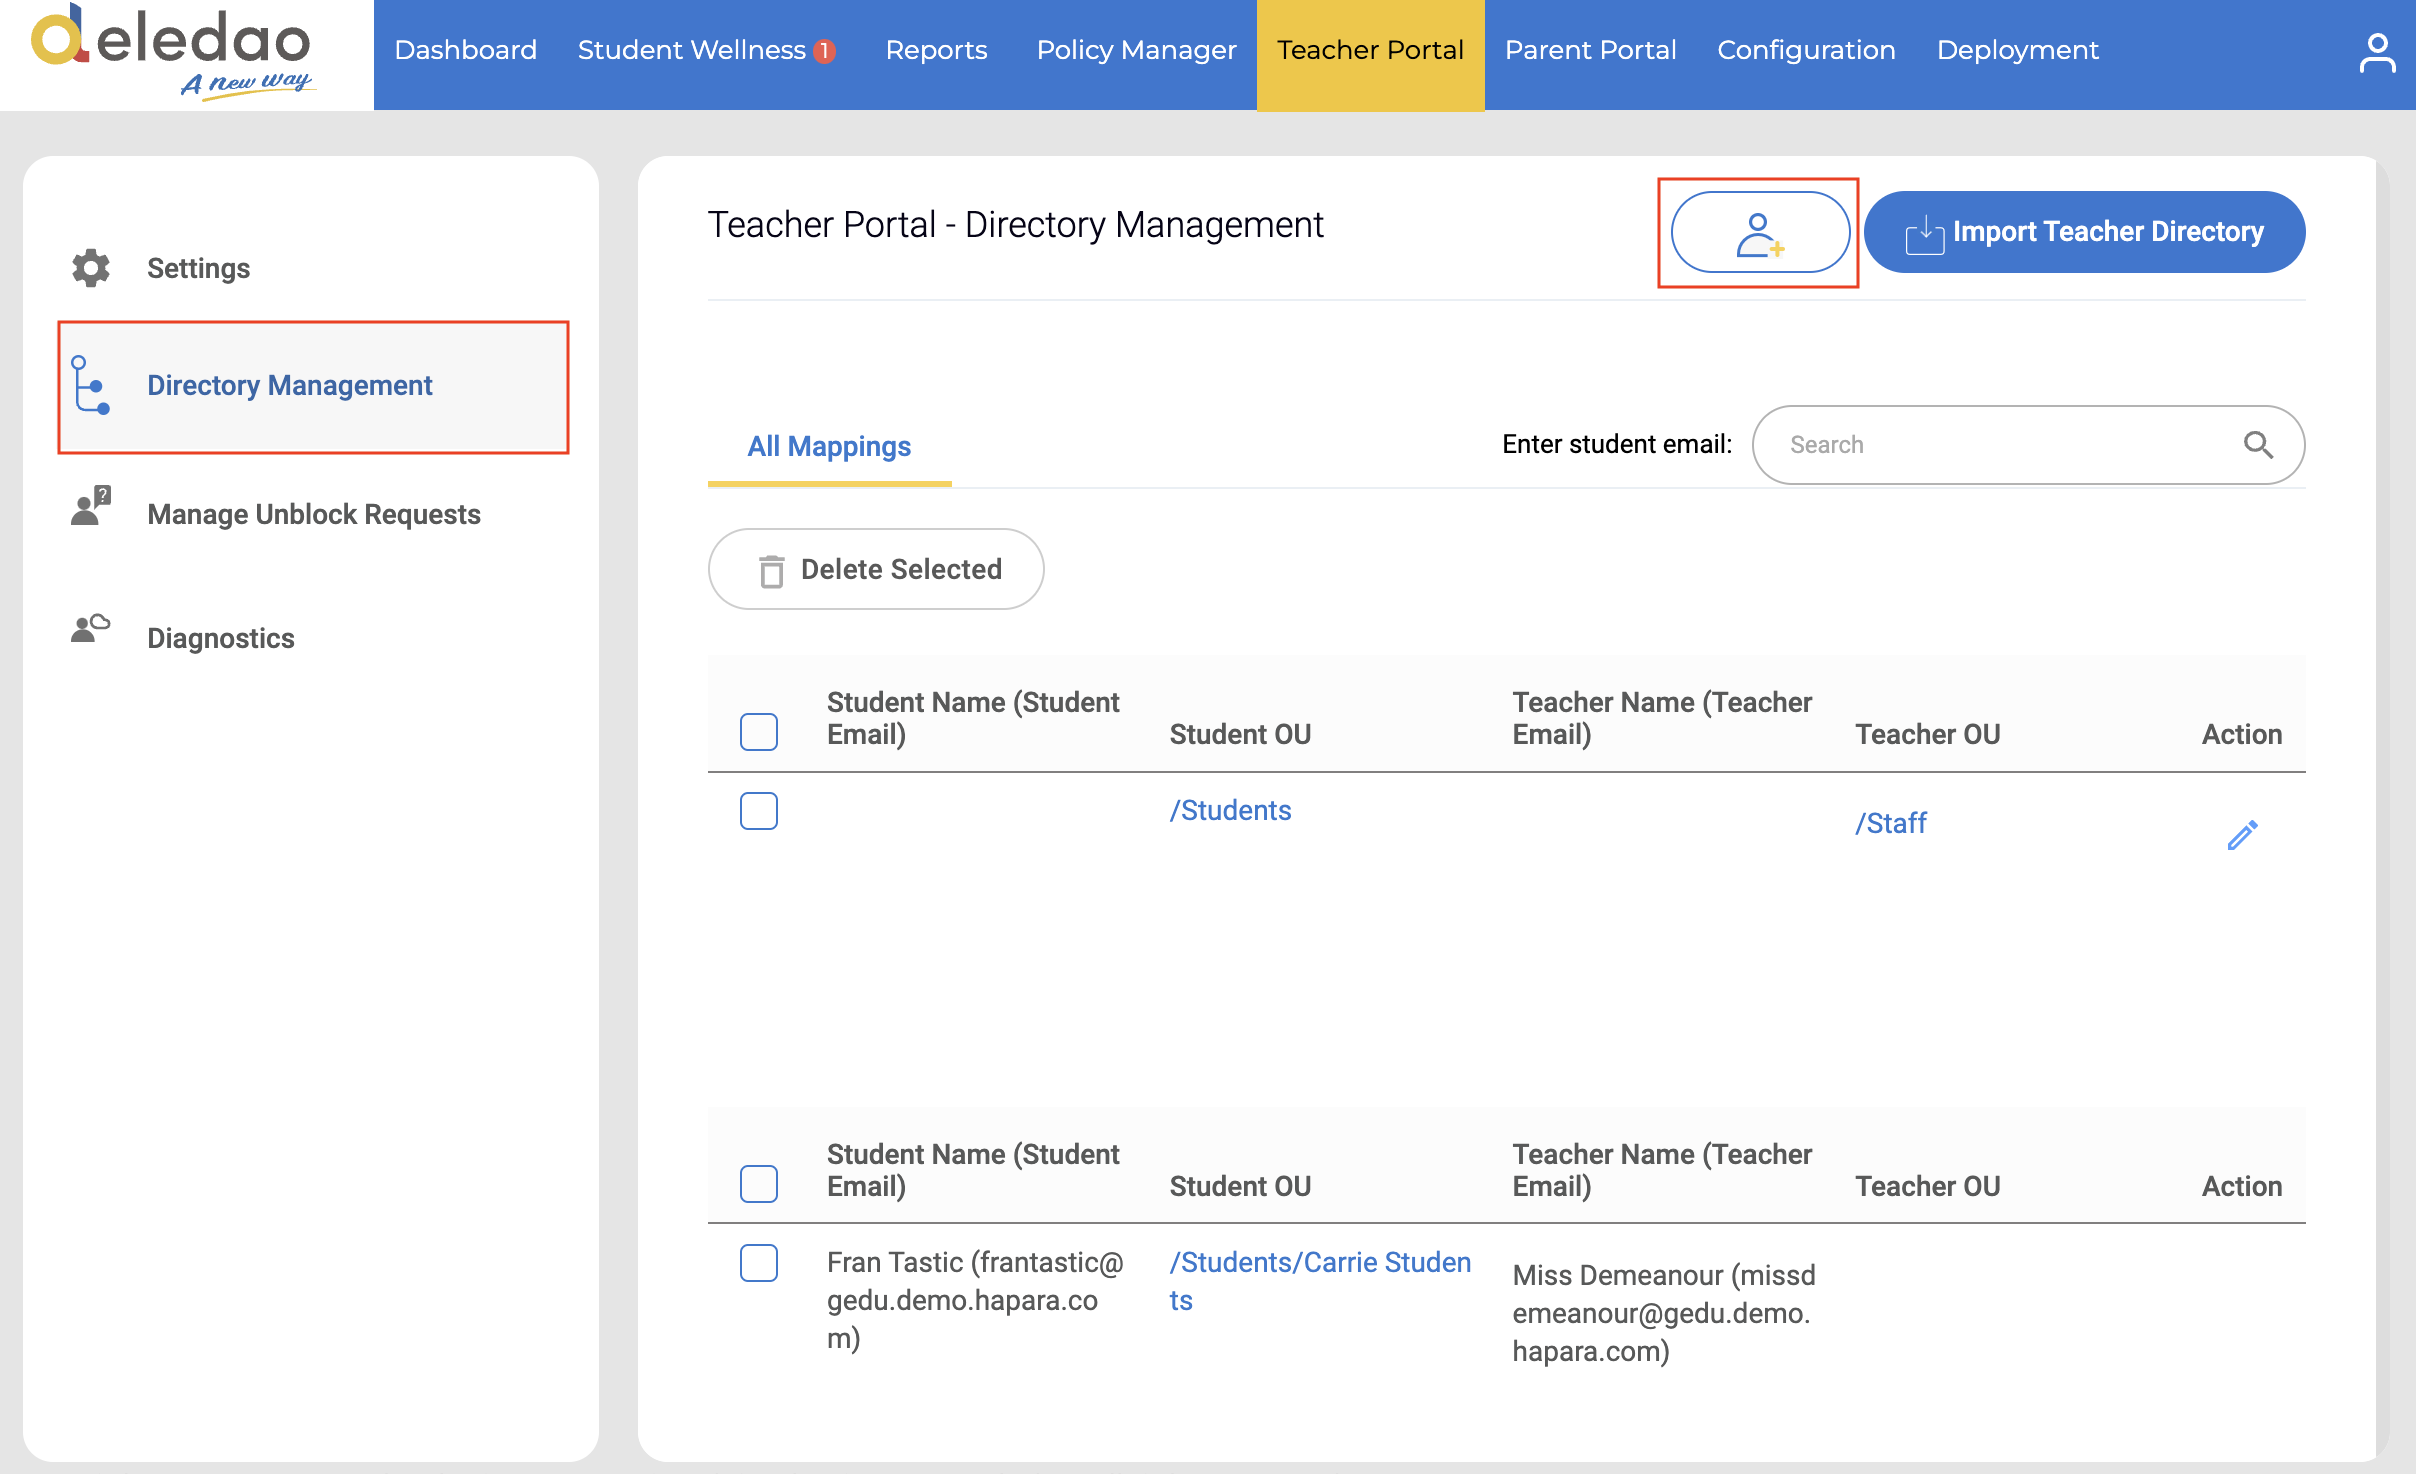Switch to the All Mappings tab
Screen dimensions: 2416x1474
coord(829,447)
